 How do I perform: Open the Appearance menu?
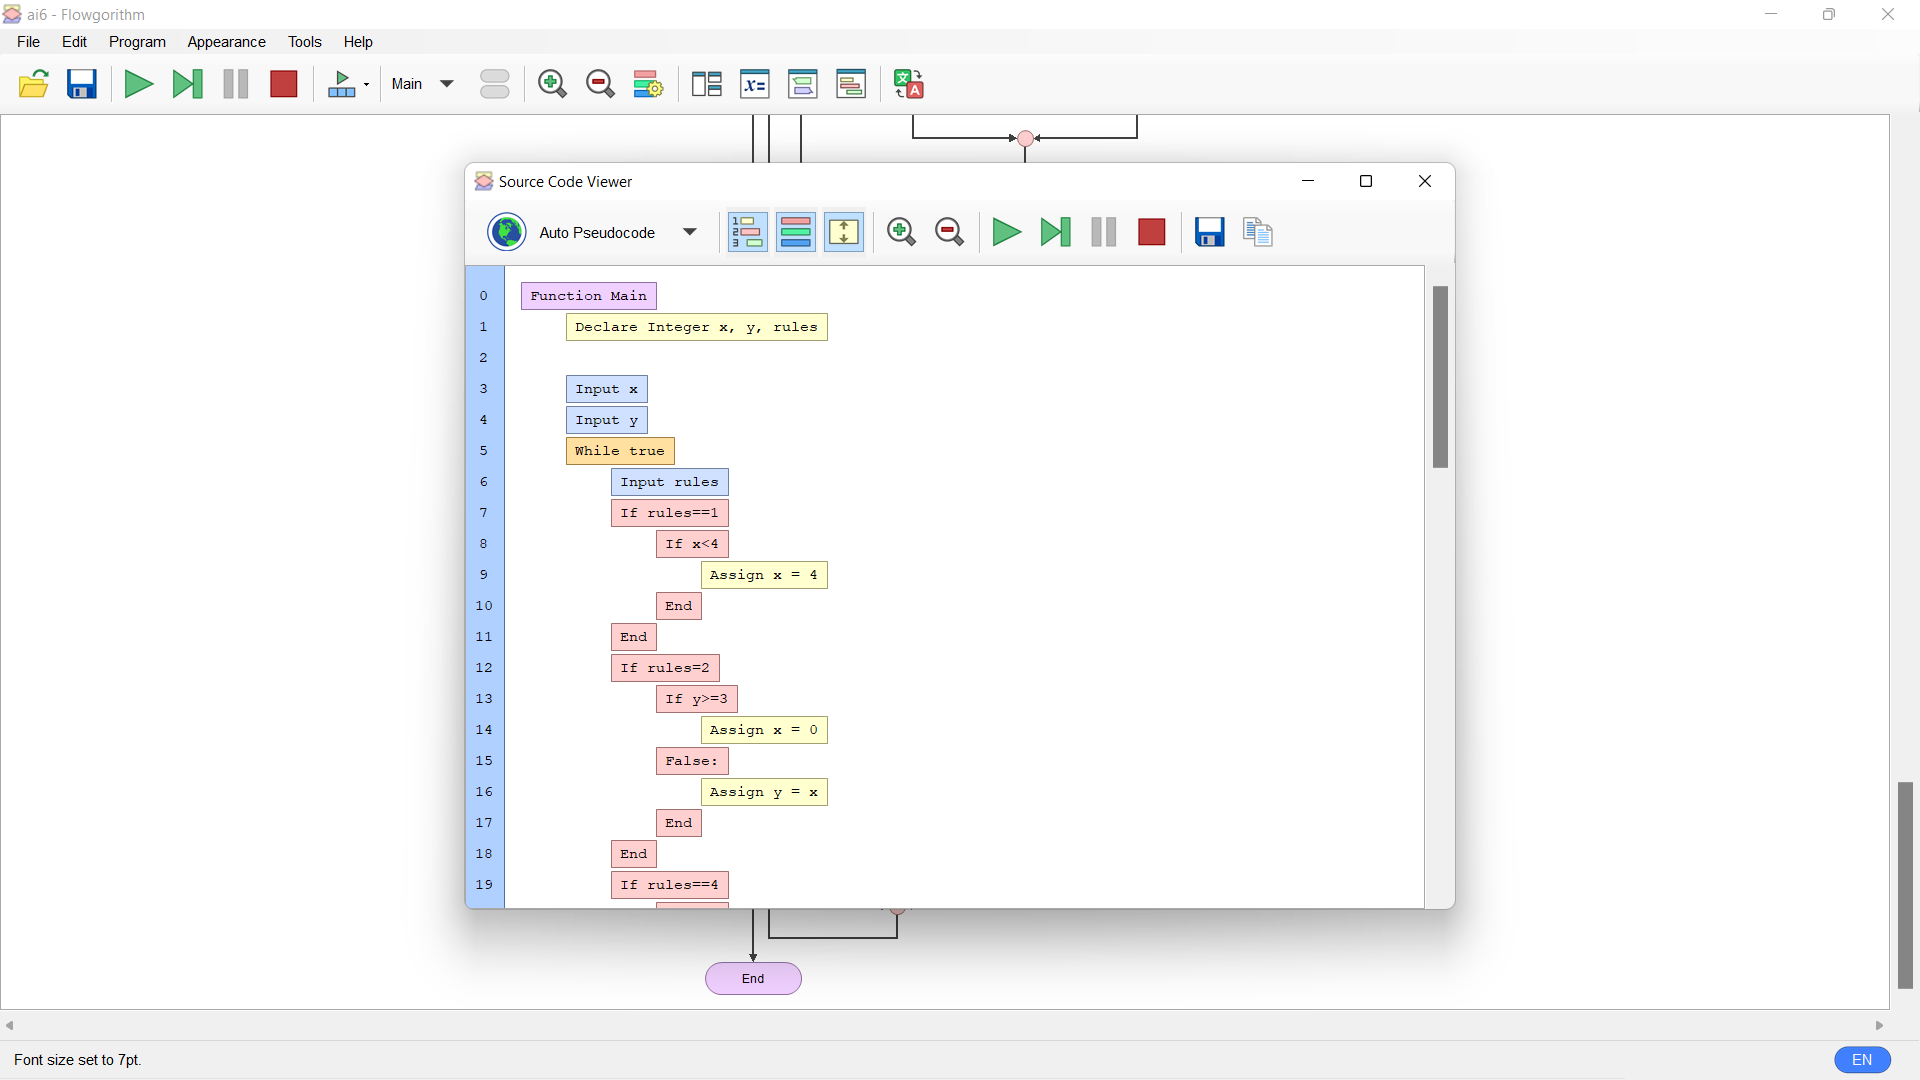pyautogui.click(x=226, y=42)
